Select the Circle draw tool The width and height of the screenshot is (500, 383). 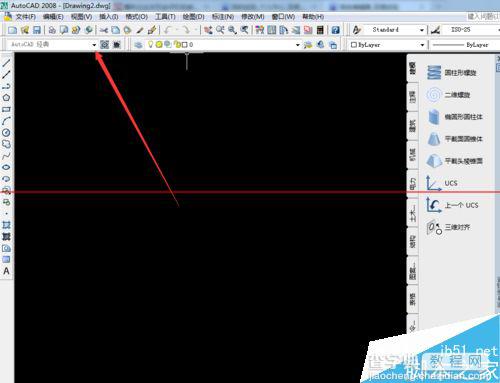coord(6,133)
